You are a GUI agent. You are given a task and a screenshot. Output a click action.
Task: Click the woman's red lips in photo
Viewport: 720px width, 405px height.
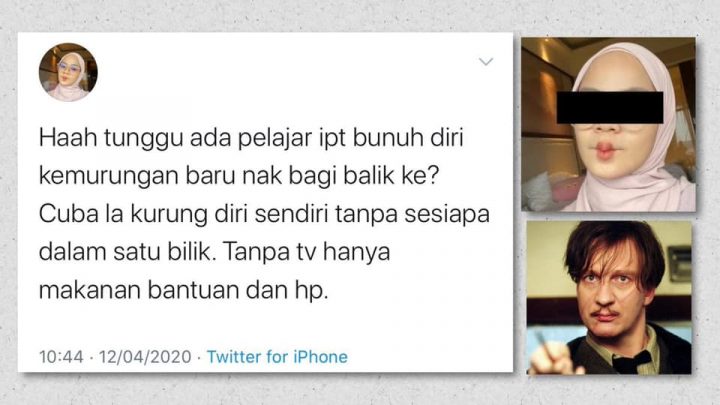pyautogui.click(x=605, y=150)
